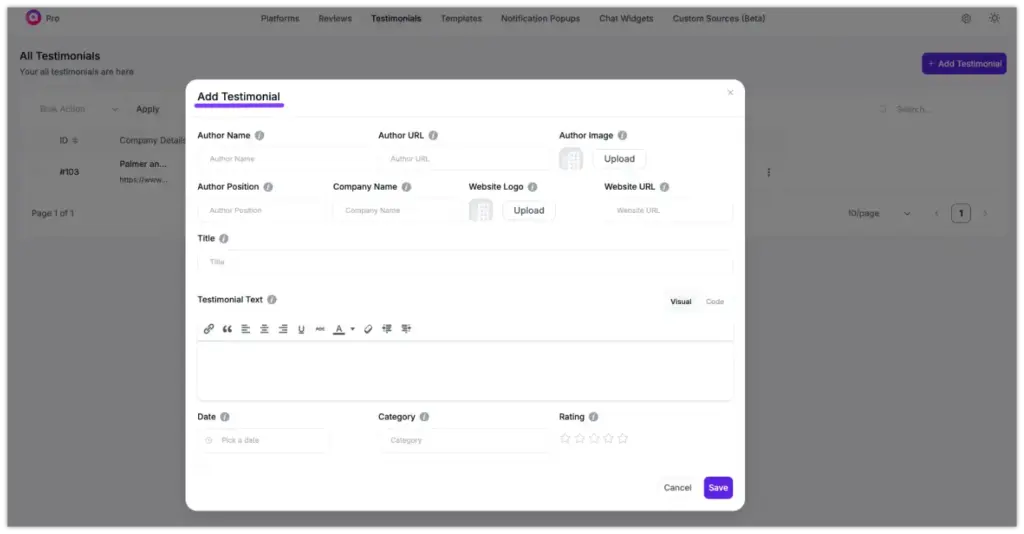The image size is (1024, 534).
Task: Align testimonial text left
Action: point(246,329)
